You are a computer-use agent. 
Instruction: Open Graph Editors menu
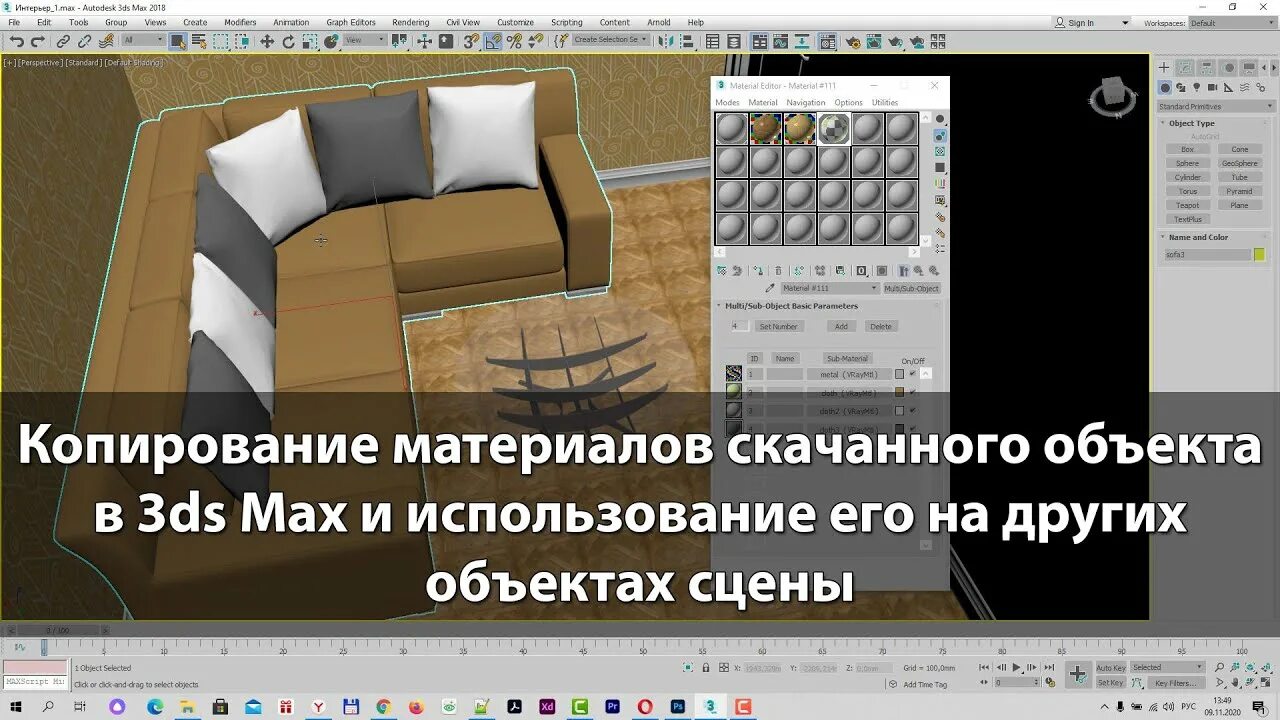click(x=351, y=22)
